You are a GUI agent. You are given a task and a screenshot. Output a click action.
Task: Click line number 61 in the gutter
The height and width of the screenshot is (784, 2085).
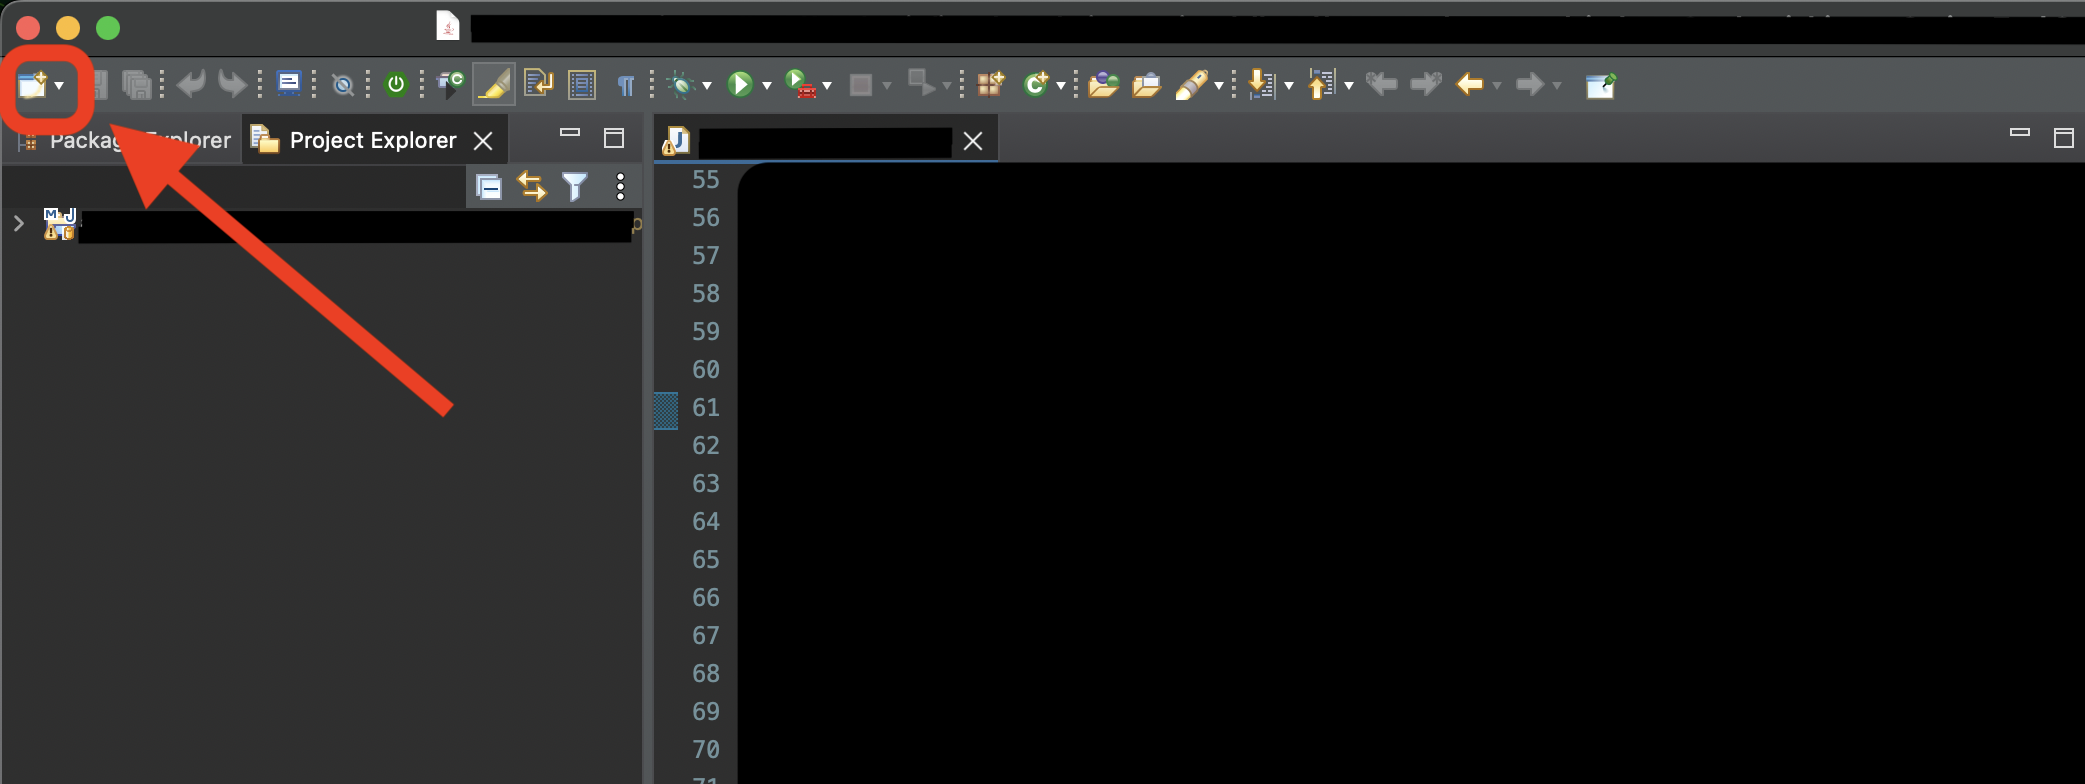coord(705,408)
